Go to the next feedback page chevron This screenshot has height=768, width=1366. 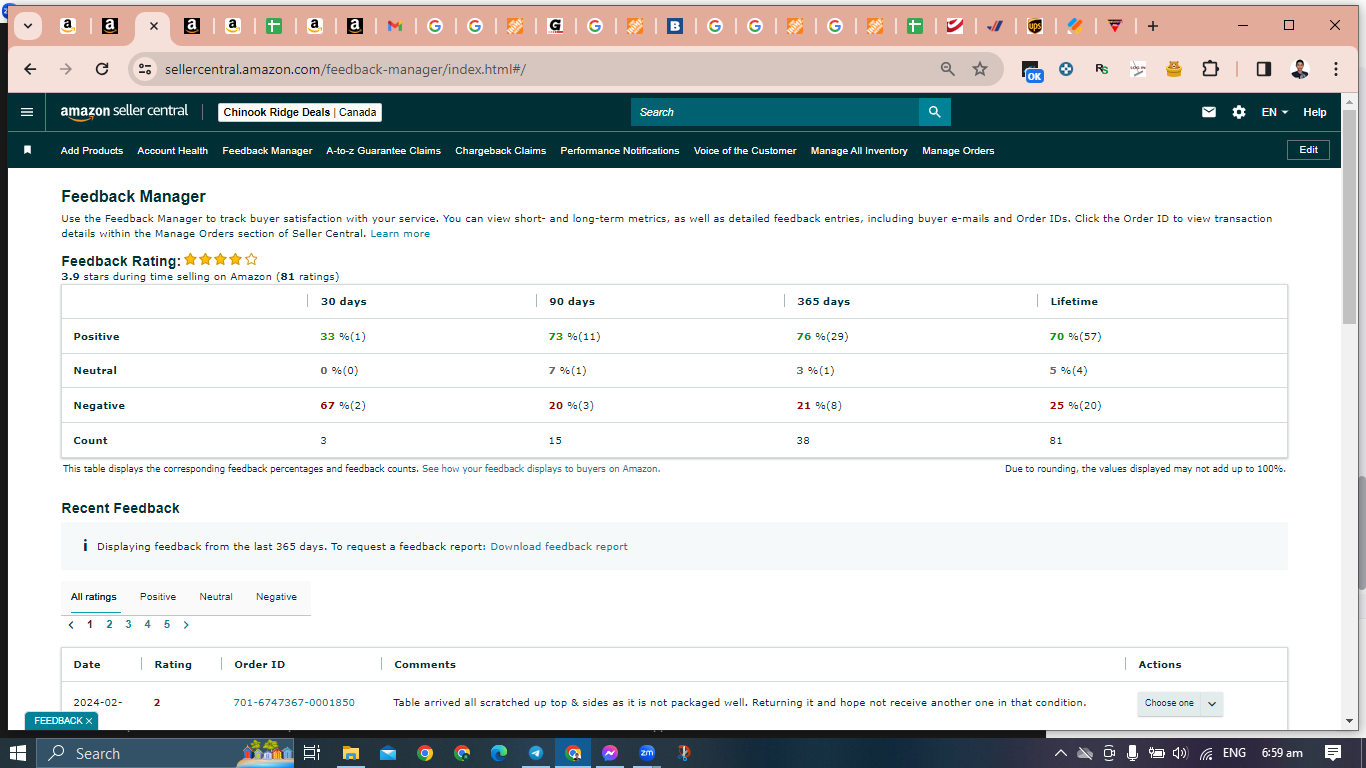click(186, 625)
